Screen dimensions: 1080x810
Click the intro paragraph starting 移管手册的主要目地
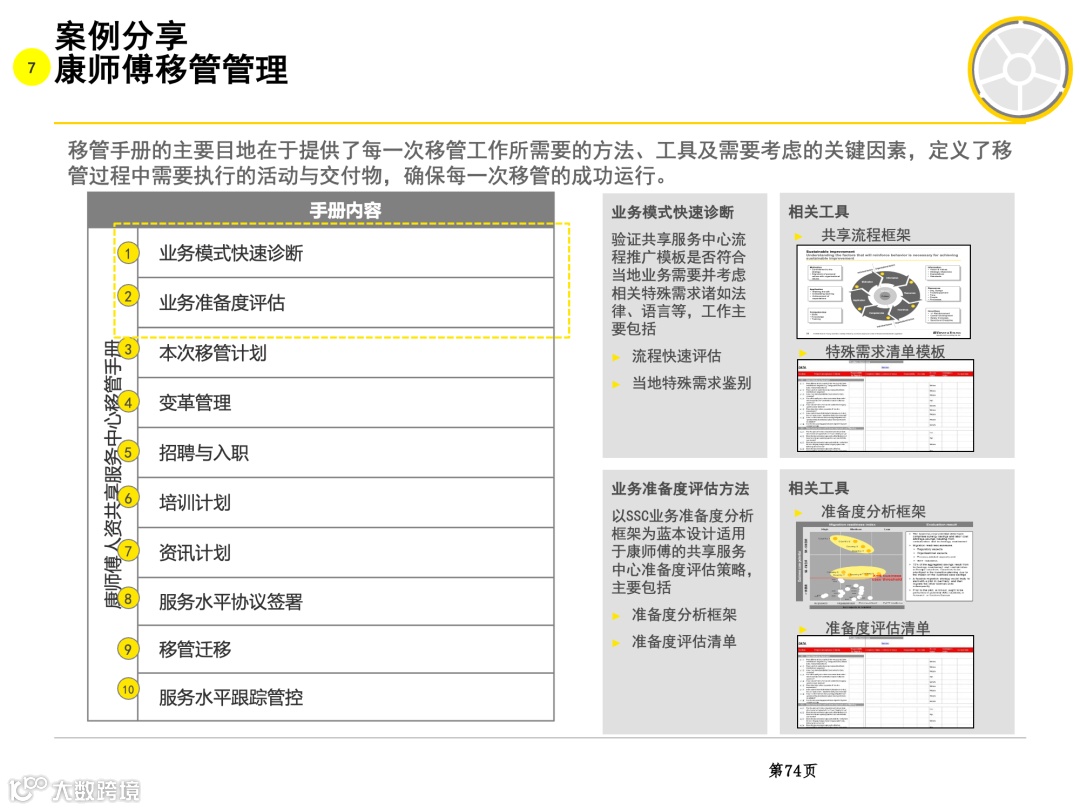[539, 163]
